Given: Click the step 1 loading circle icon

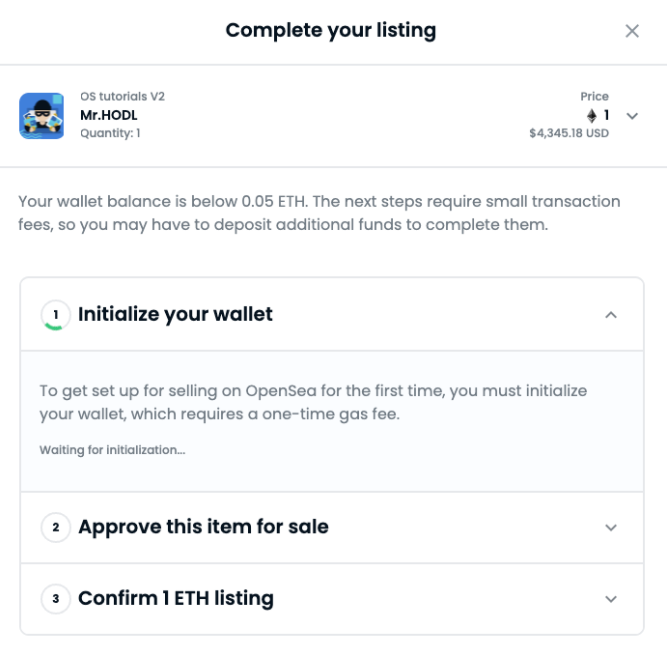Looking at the screenshot, I should 55,314.
